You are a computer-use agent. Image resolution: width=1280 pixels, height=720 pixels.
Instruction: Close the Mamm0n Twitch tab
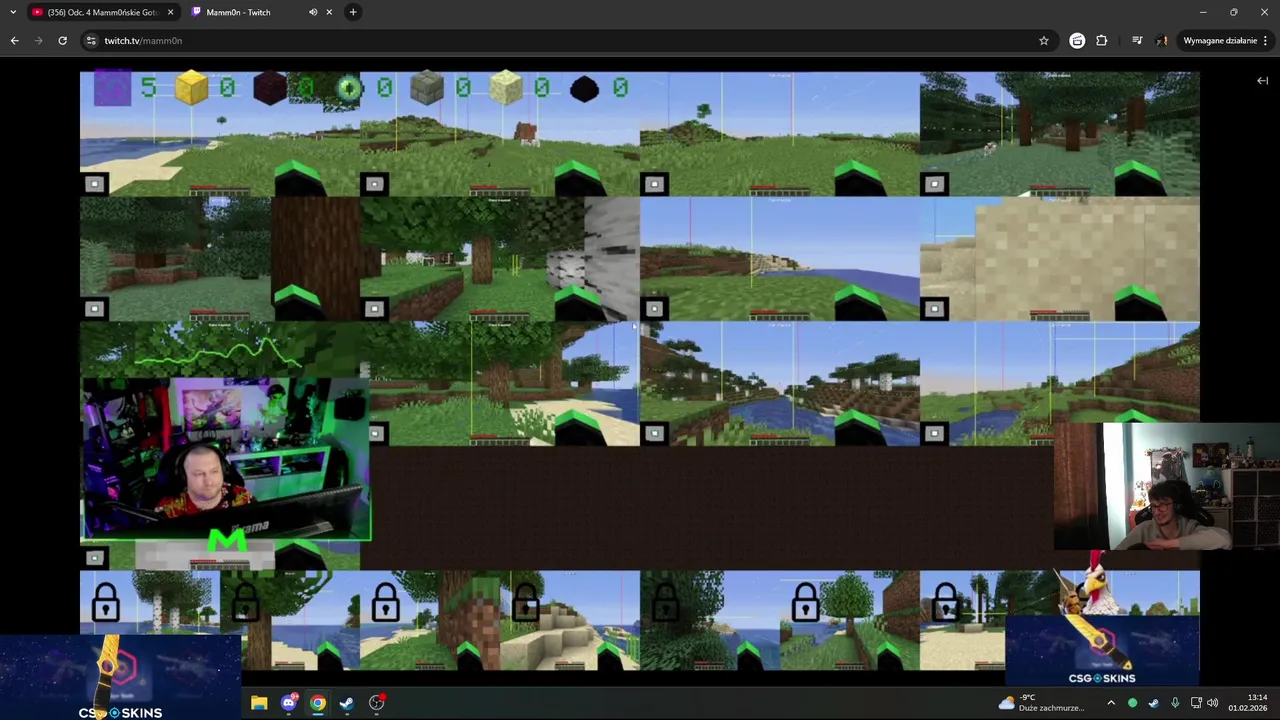tap(329, 12)
